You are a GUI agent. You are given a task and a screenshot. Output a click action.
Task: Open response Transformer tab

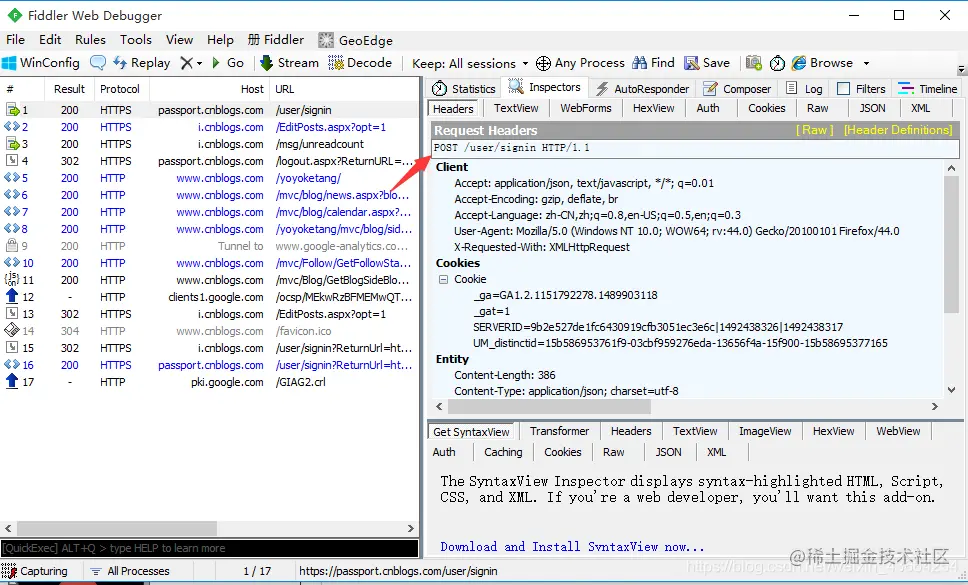pyautogui.click(x=559, y=431)
